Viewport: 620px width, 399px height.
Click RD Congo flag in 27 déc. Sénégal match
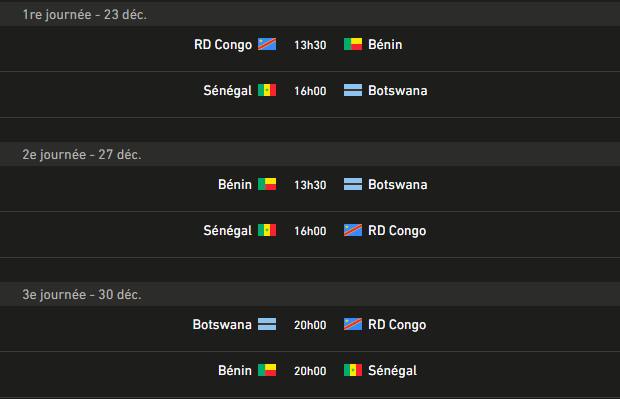click(x=353, y=231)
